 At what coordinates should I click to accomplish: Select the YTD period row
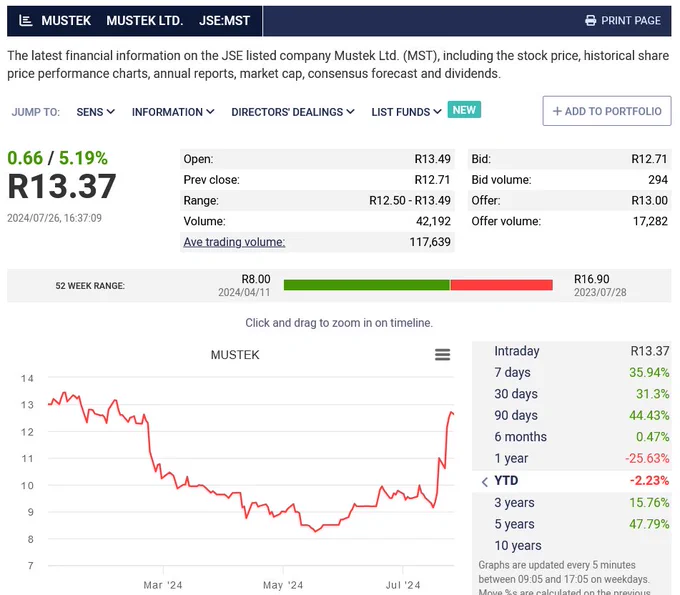point(572,481)
